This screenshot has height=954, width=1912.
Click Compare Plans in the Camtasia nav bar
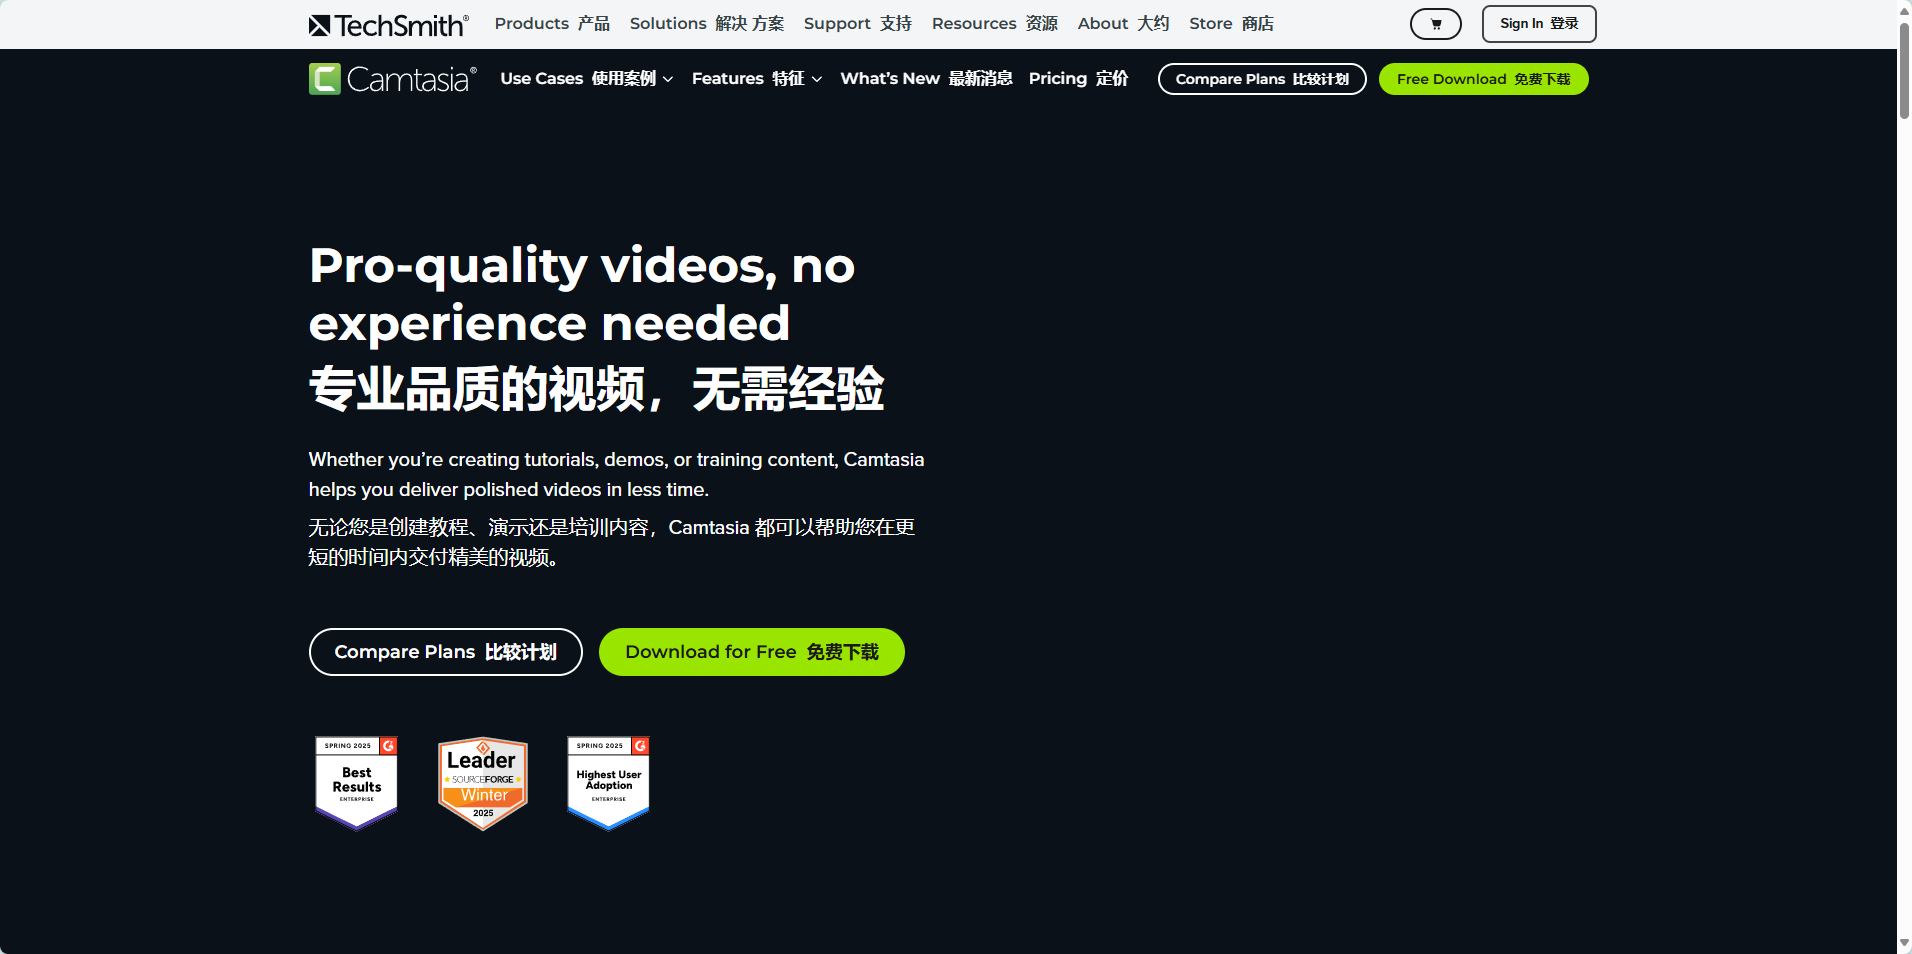1262,79
